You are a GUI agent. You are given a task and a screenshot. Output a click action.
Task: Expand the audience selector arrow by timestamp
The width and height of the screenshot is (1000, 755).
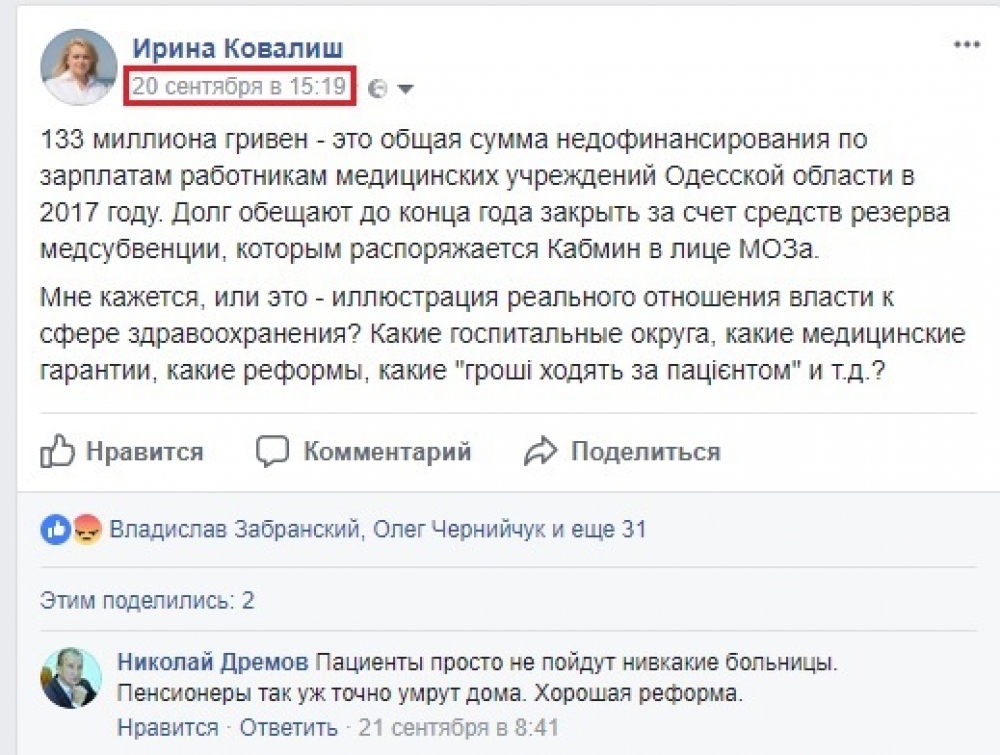point(405,89)
